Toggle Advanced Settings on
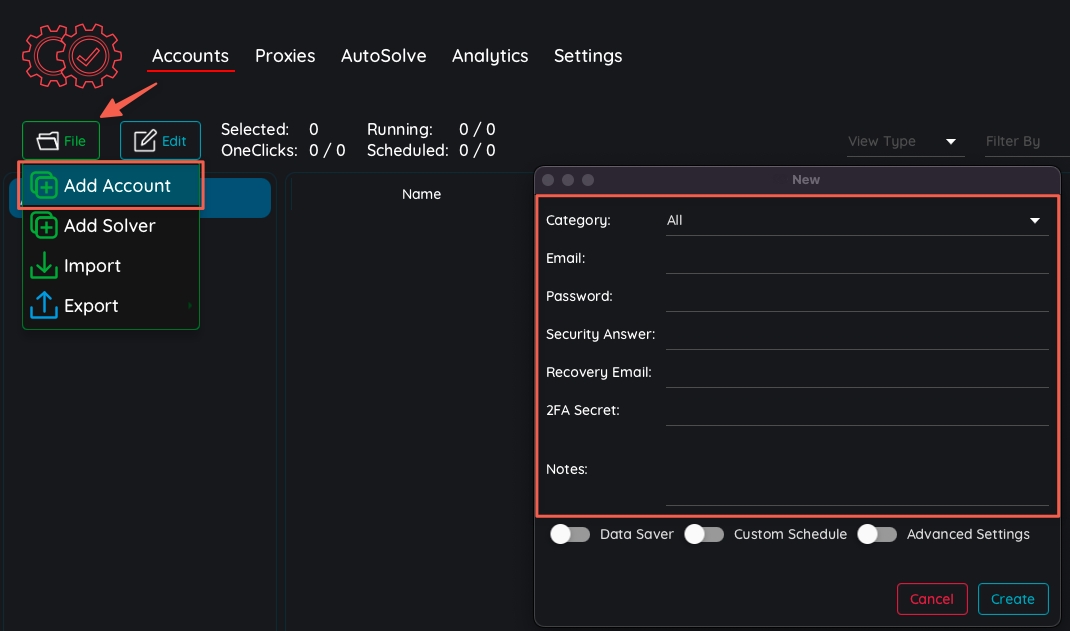Image resolution: width=1070 pixels, height=631 pixels. 877,534
